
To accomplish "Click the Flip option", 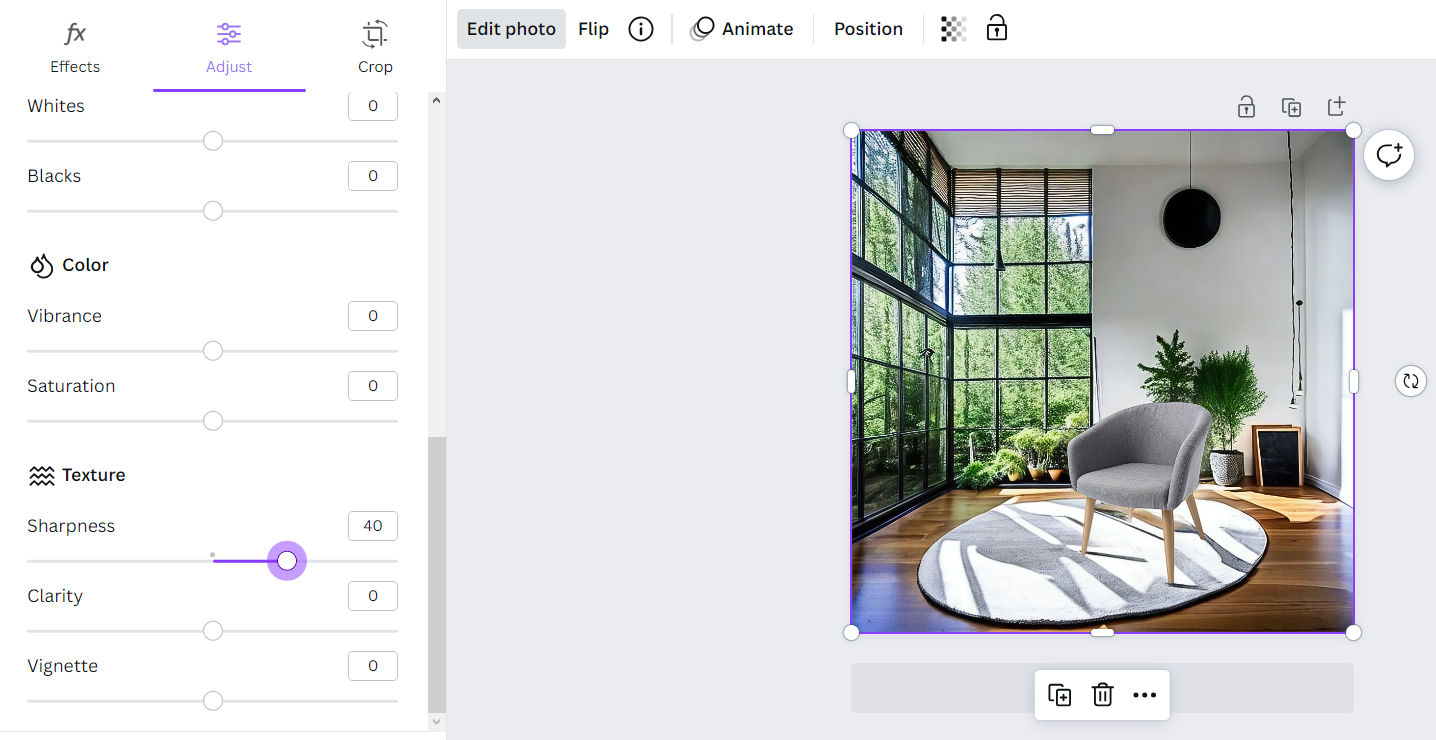I will tap(593, 29).
